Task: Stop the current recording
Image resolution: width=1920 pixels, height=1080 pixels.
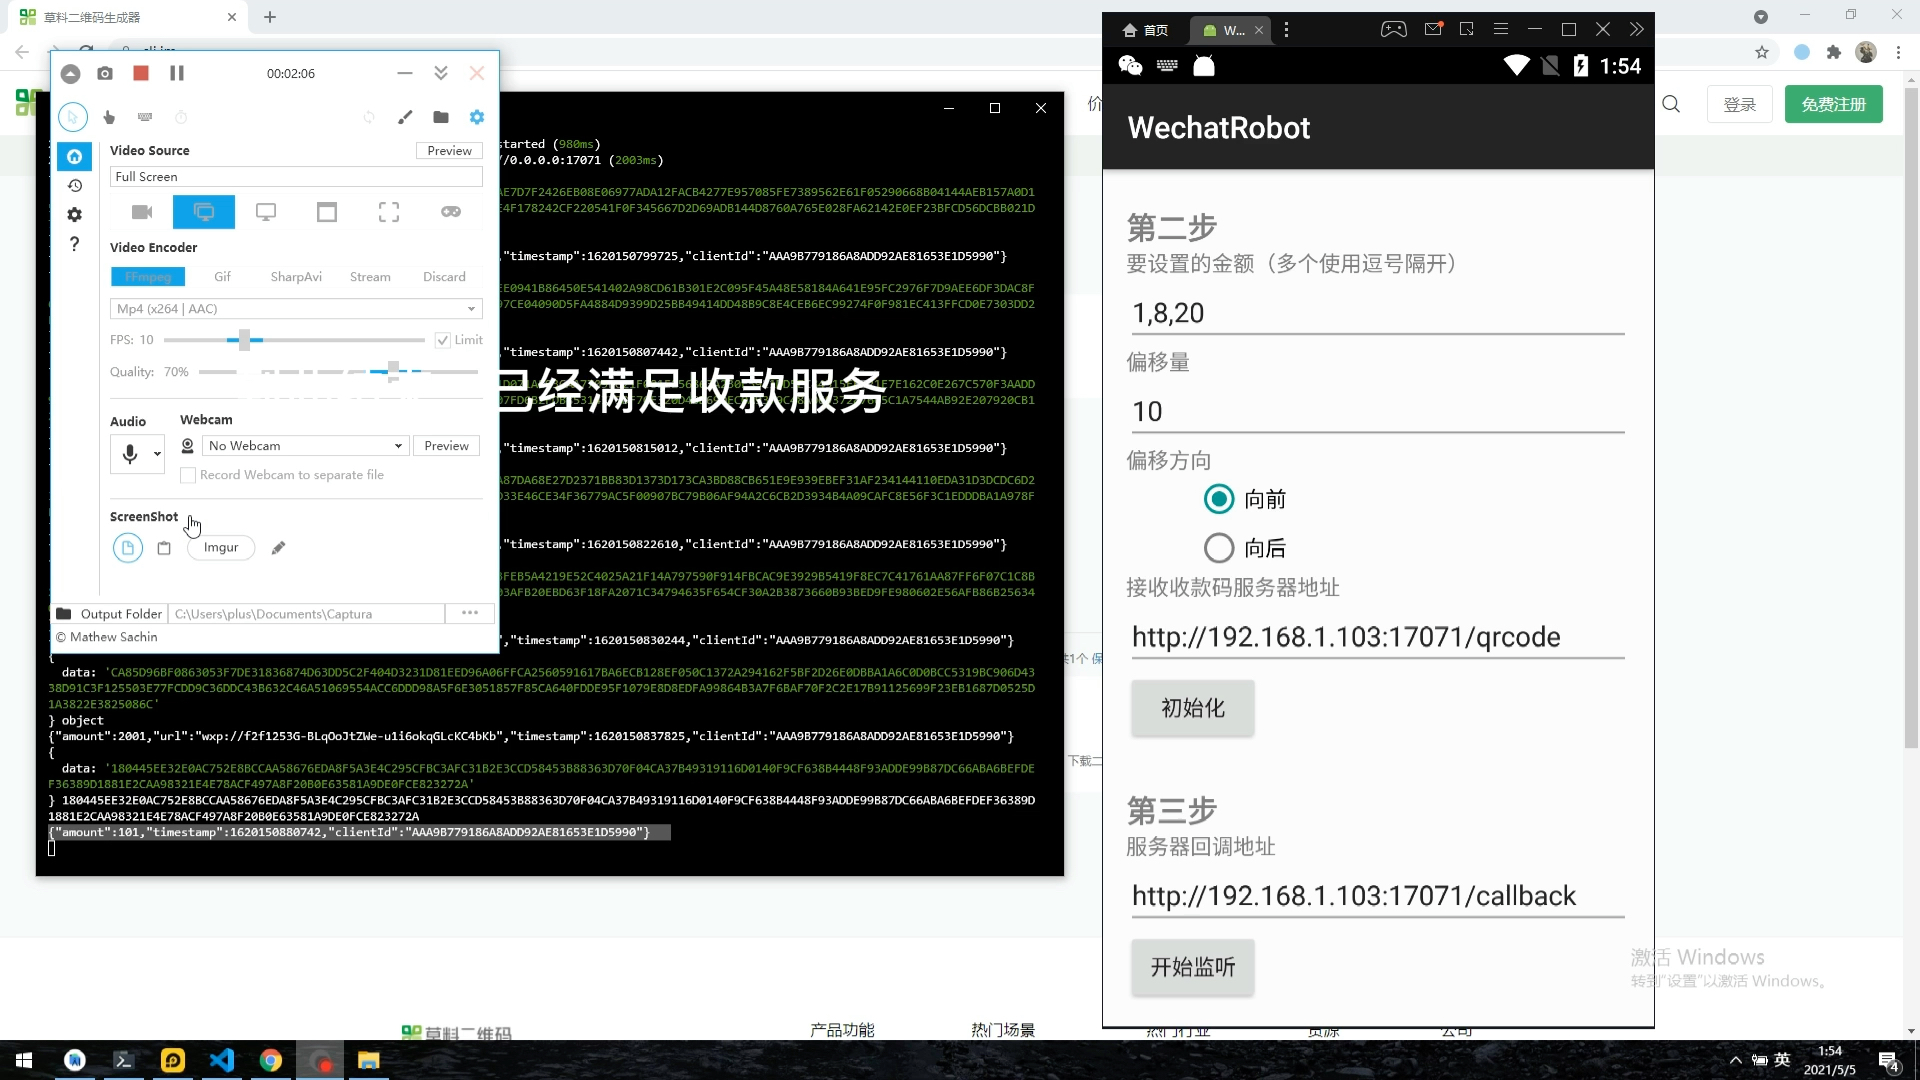Action: click(141, 73)
